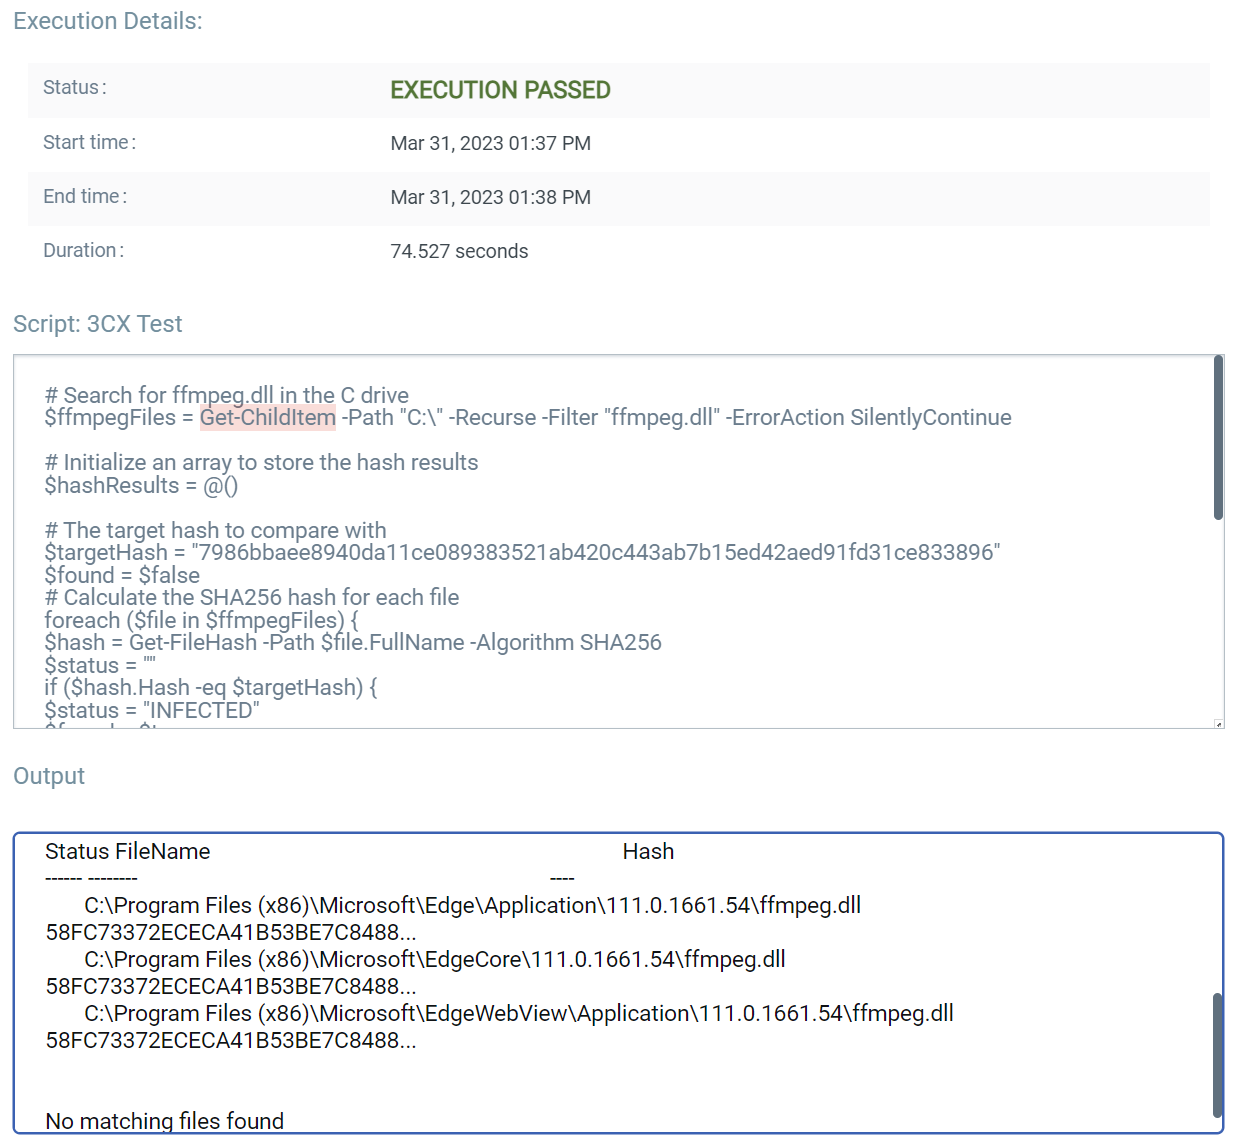
Task: Click the Edge\Application ffmpeg.dll path line
Action: tap(472, 905)
